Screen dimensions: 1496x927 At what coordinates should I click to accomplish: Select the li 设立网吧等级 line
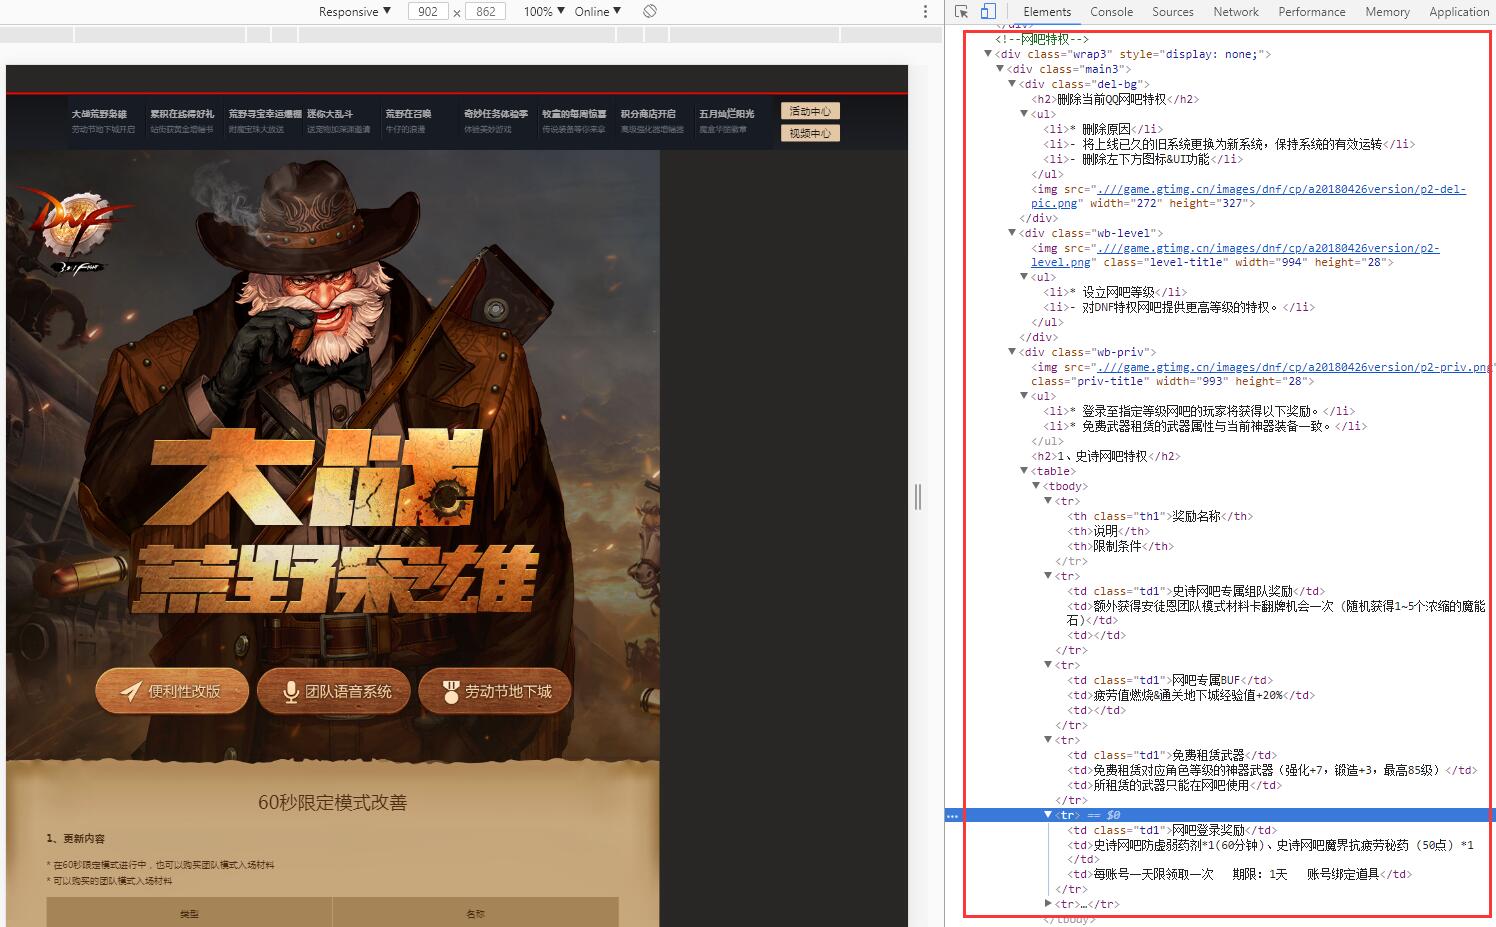[1115, 292]
